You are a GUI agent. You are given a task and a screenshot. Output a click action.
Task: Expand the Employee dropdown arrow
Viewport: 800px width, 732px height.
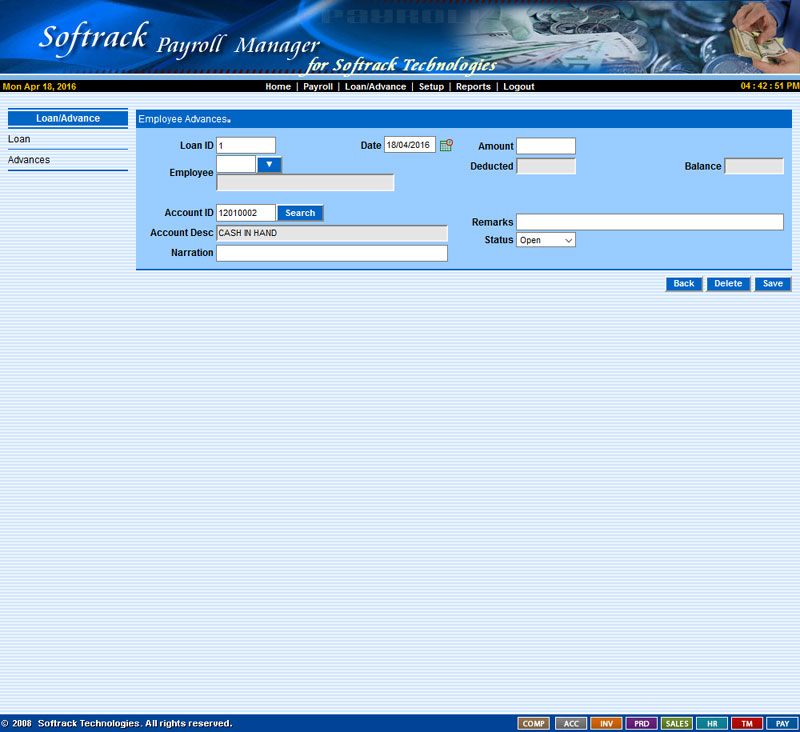tap(269, 164)
